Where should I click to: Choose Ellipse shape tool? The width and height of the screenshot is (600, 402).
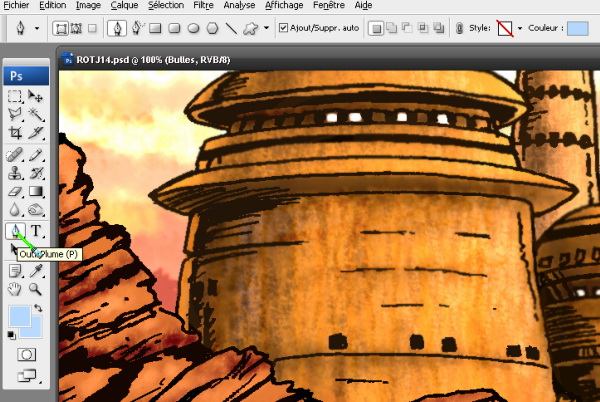(x=193, y=28)
